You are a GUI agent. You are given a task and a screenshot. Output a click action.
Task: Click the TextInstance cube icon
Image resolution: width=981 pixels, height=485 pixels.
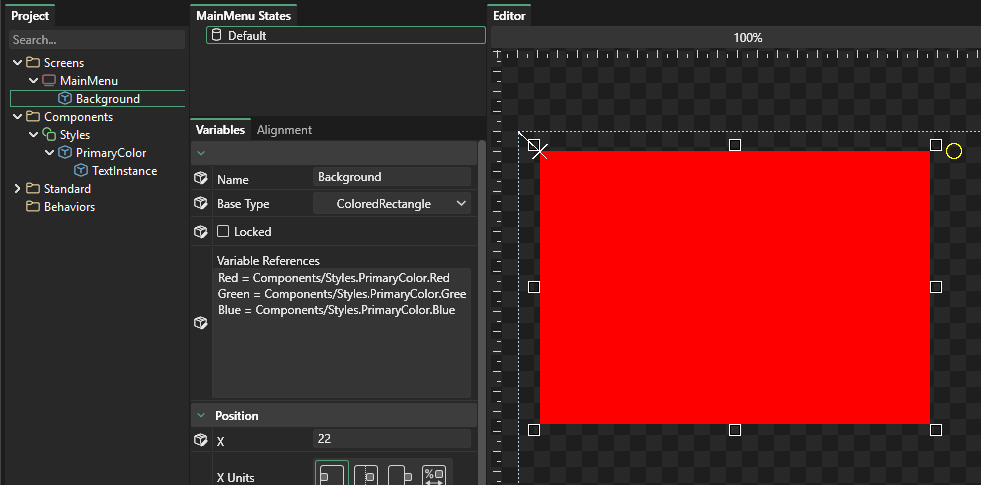point(81,171)
